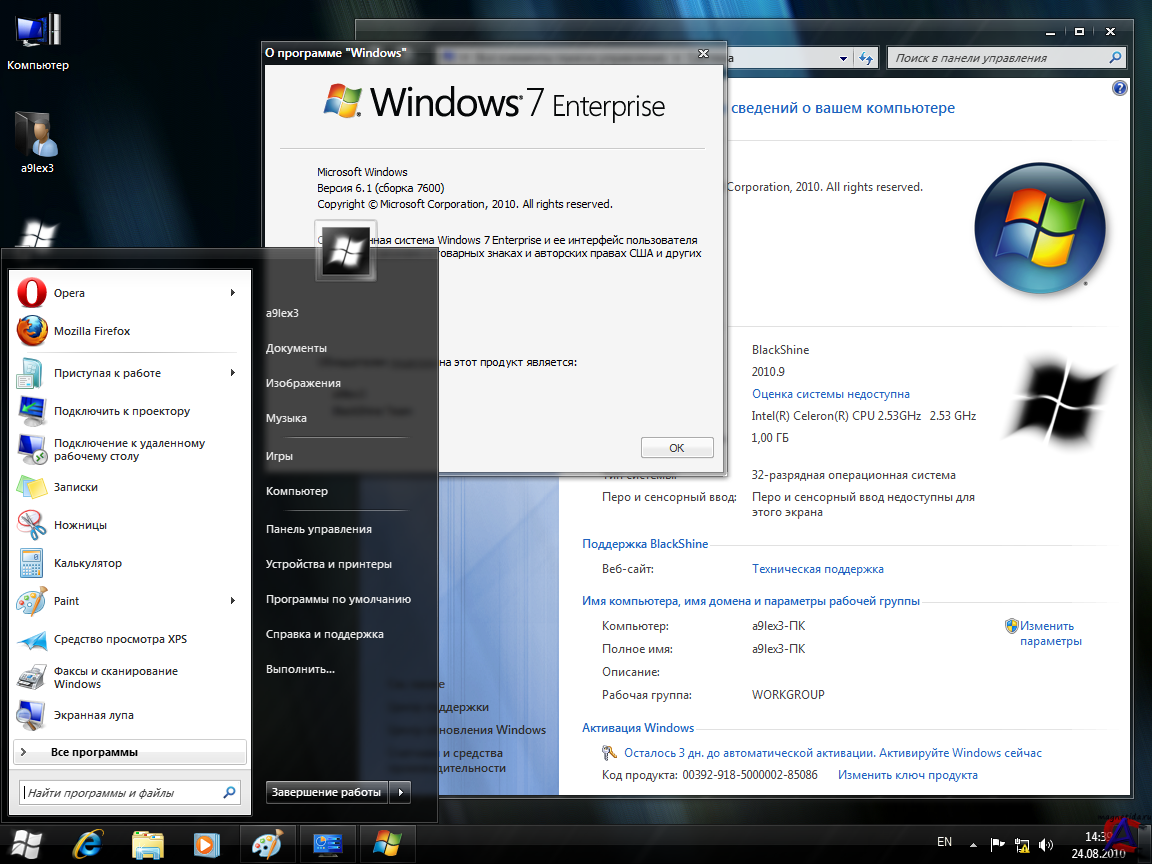
Task: Click the Найти программы и файлы search box
Action: coord(120,793)
